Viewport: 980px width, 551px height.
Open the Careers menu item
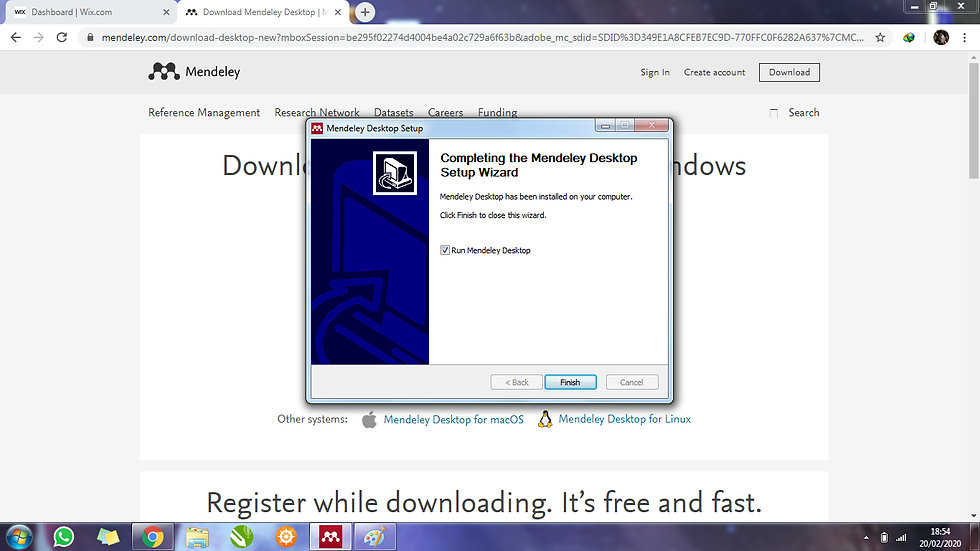click(x=446, y=112)
